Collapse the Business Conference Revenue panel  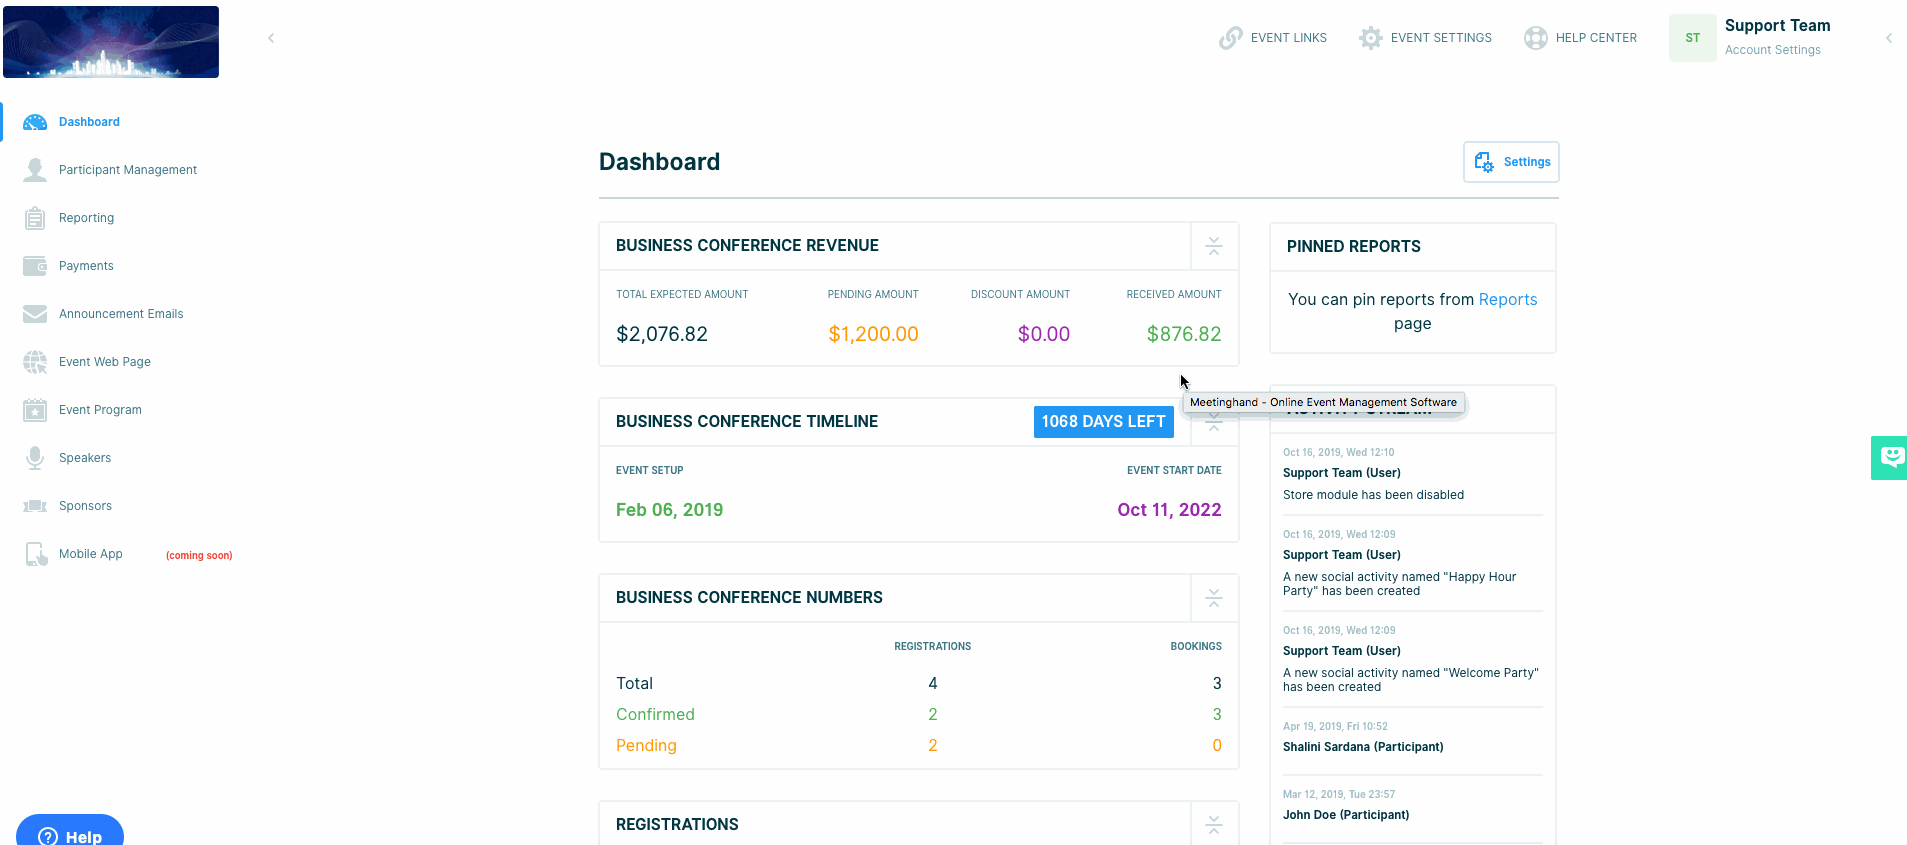1214,246
